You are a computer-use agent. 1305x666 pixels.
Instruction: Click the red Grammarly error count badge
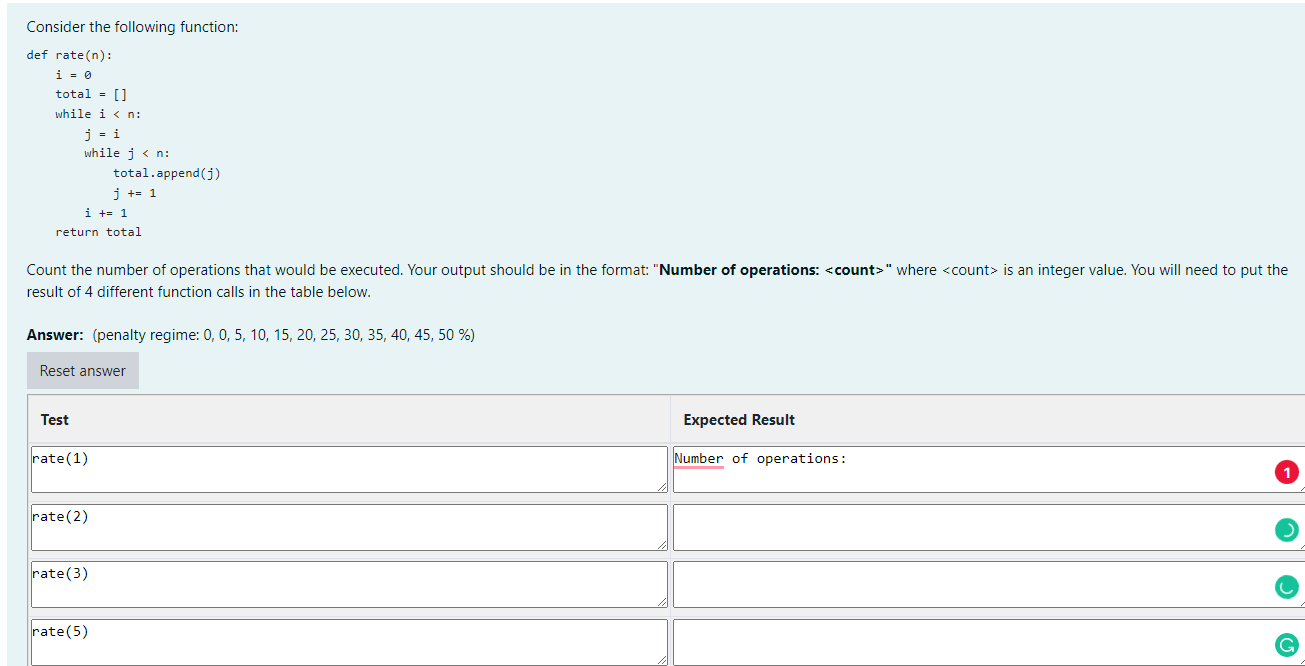pos(1287,473)
